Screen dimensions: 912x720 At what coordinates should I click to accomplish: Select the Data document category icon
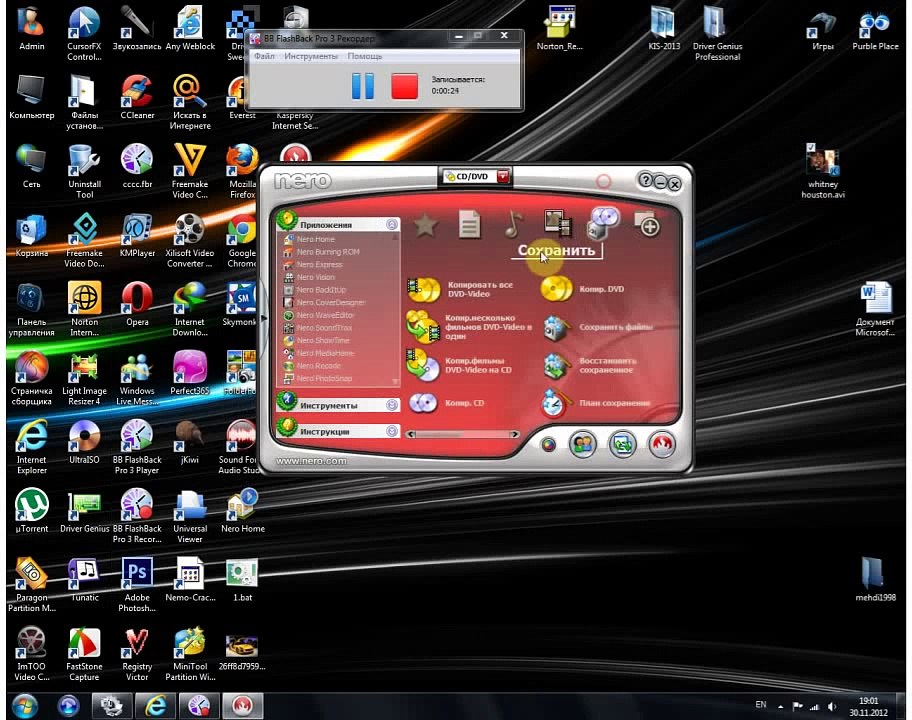point(469,224)
